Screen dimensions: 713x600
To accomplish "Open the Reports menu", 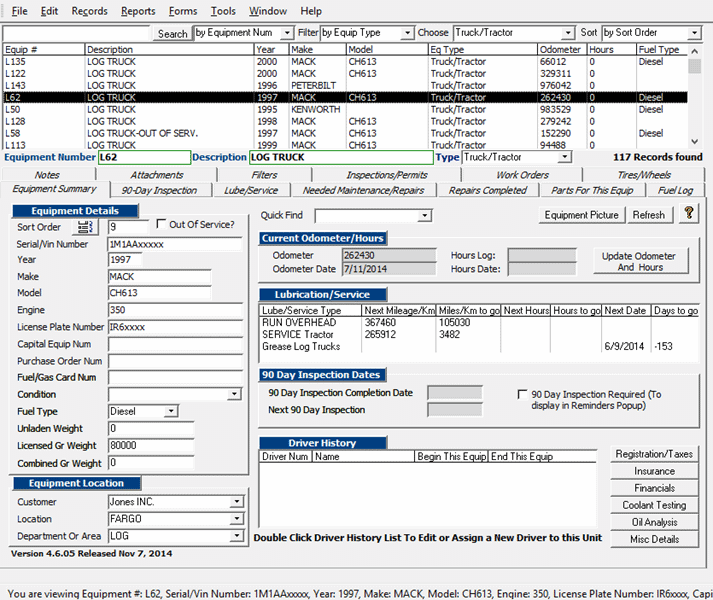I will coord(138,11).
